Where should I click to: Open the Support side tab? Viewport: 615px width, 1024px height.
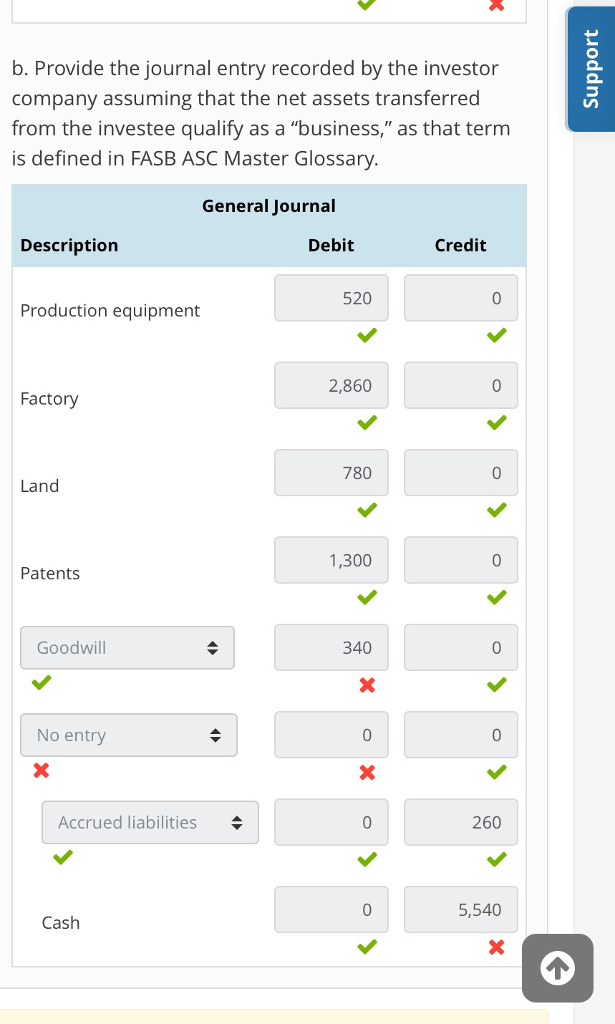click(590, 68)
